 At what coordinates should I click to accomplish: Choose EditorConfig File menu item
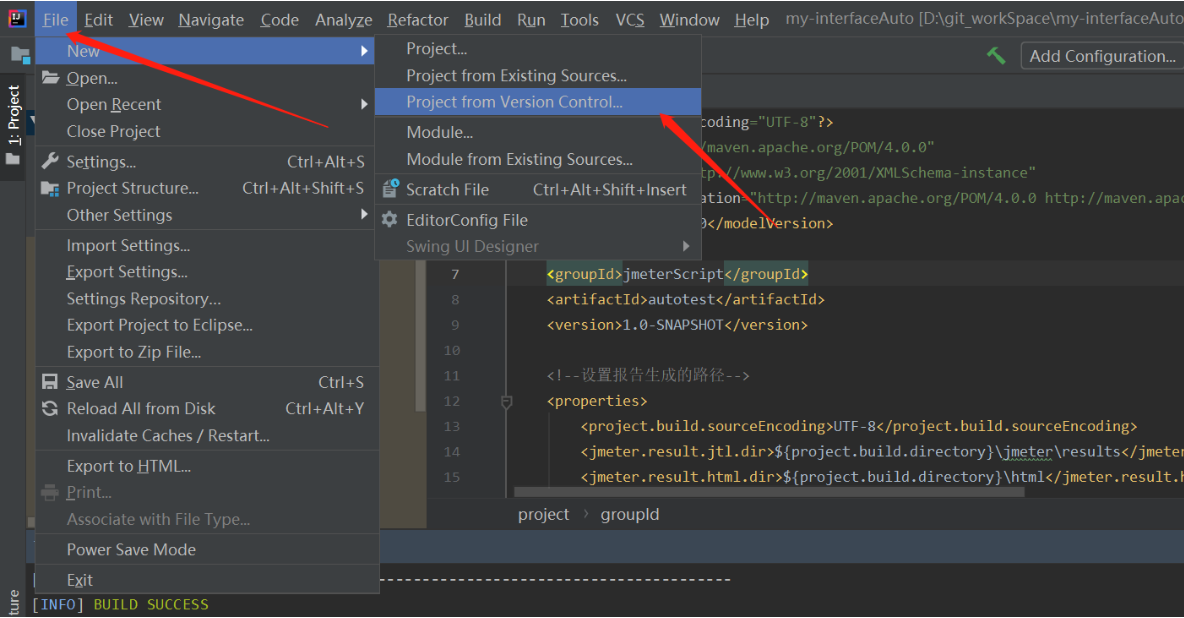pyautogui.click(x=538, y=220)
